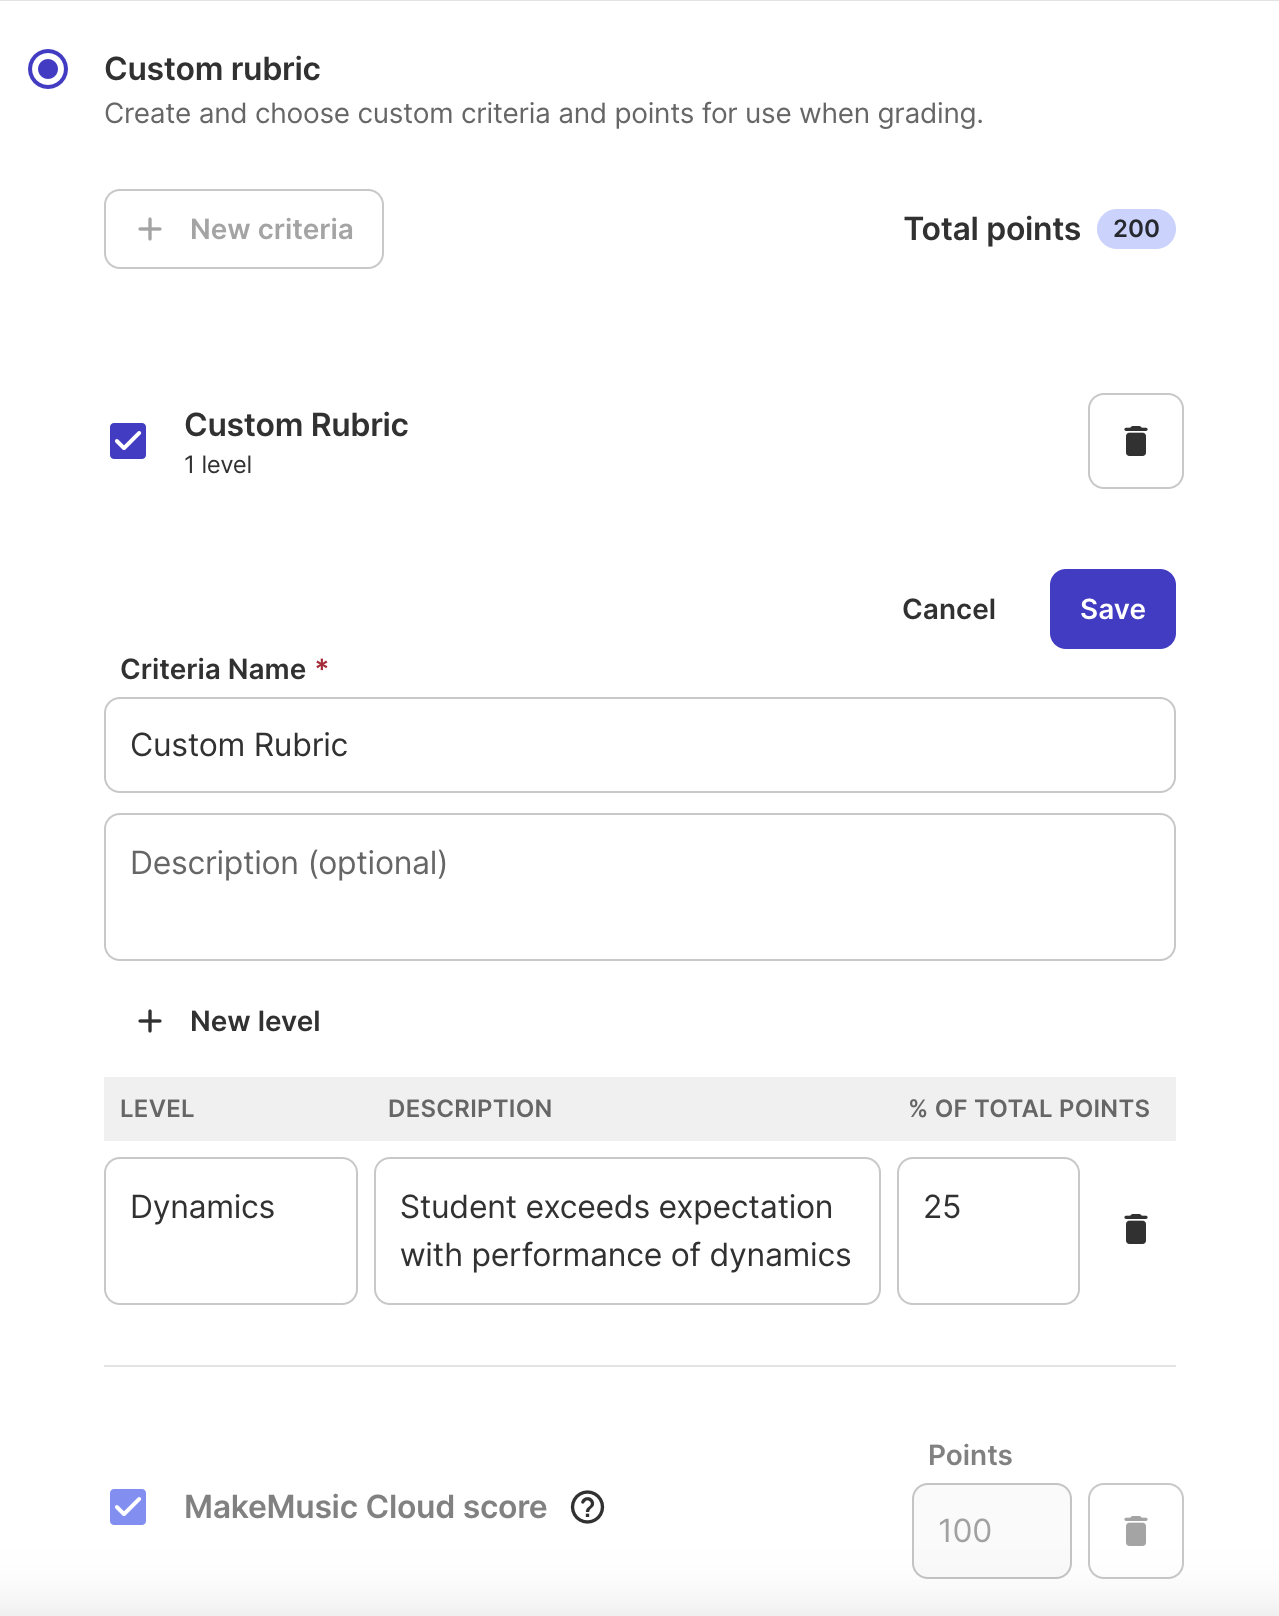Click the 200 total points badge
The image size is (1279, 1616).
tap(1135, 229)
